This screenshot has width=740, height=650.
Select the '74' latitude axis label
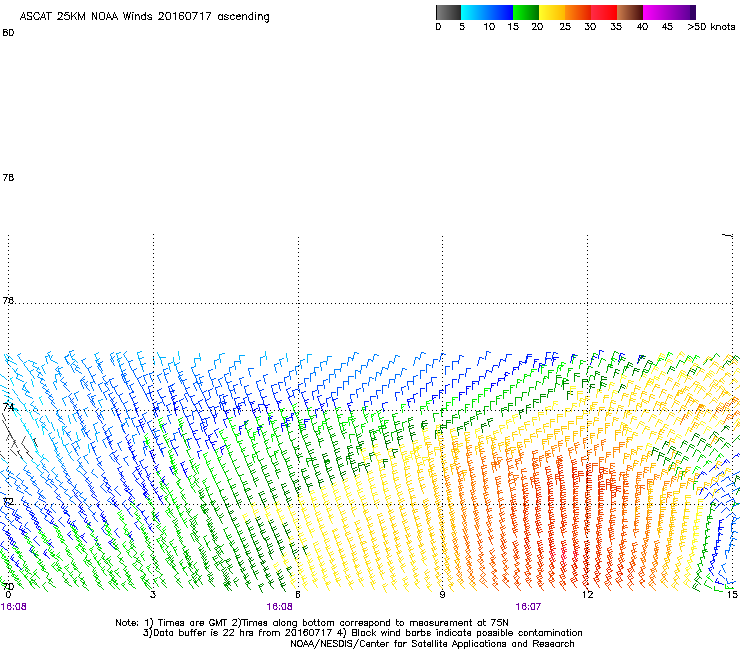(x=8, y=407)
